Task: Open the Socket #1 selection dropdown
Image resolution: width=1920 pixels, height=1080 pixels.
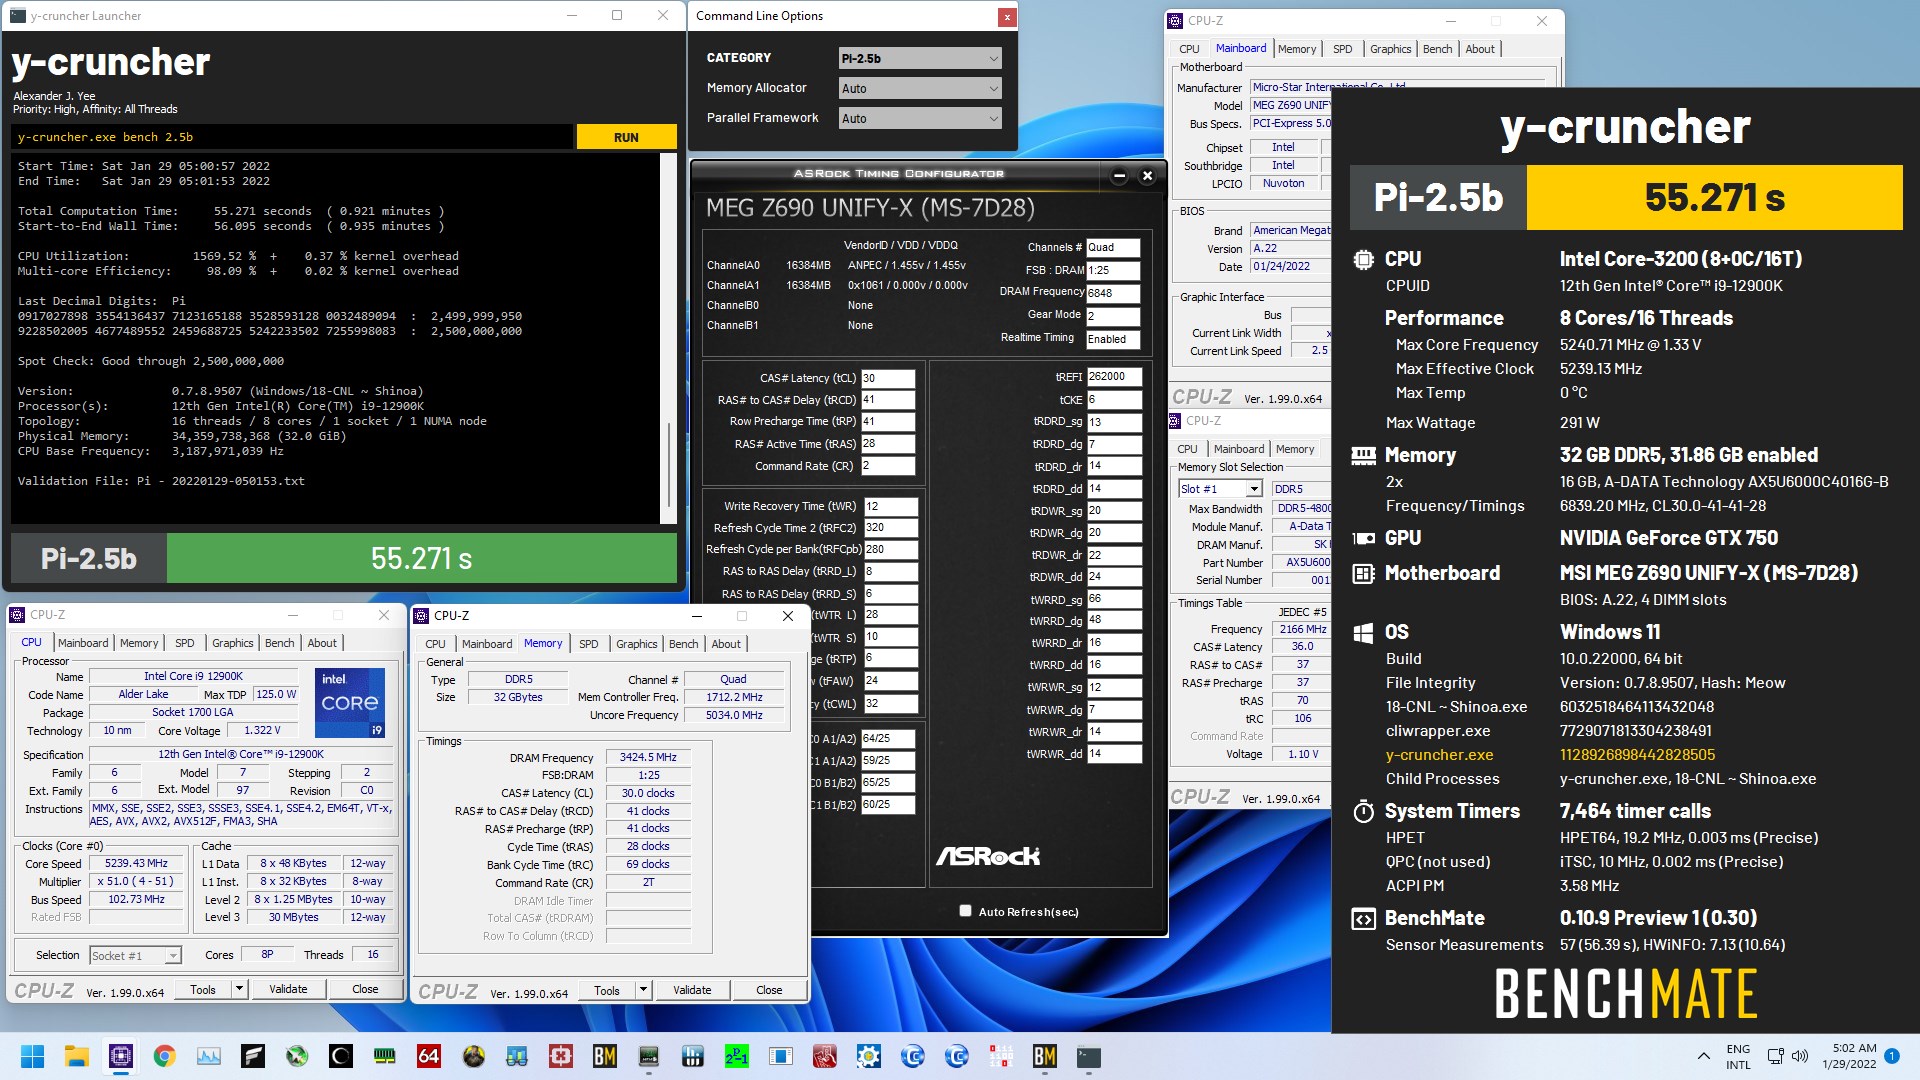Action: tap(135, 956)
